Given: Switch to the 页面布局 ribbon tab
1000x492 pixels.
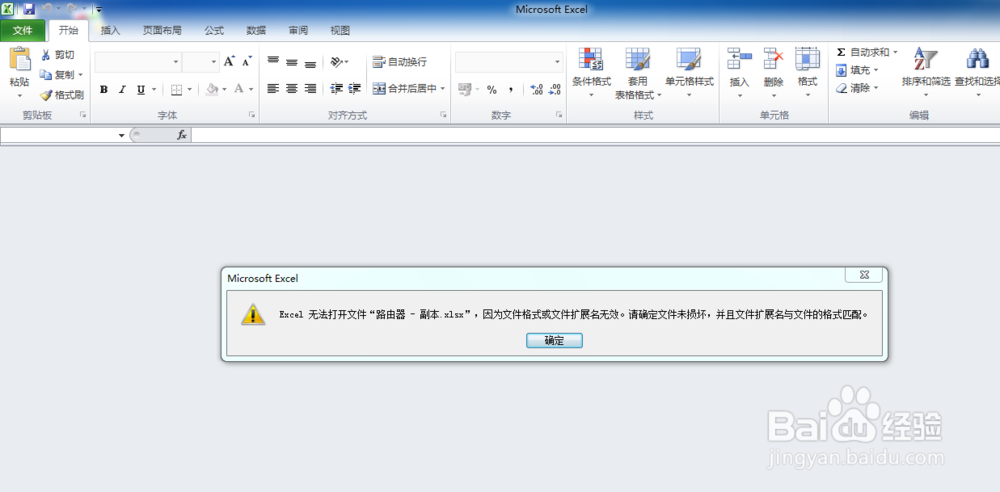Looking at the screenshot, I should [162, 30].
